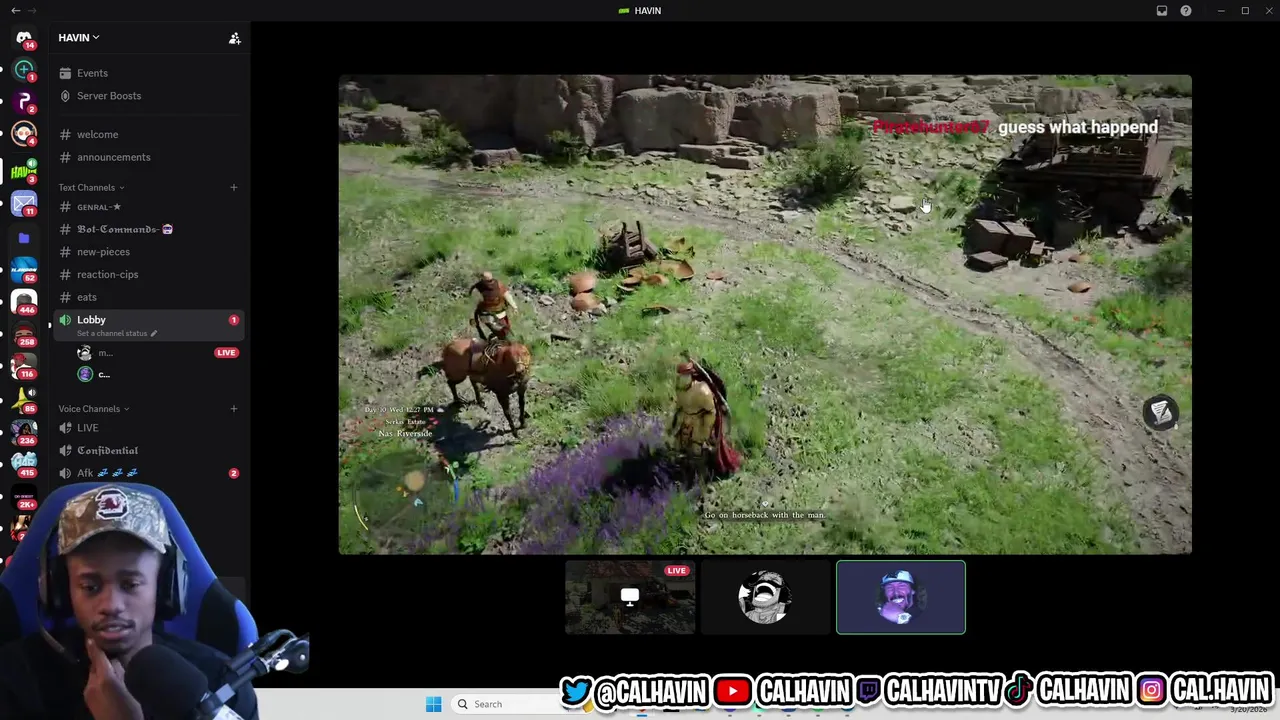Collapse the Text Channels category
This screenshot has width=1280, height=720.
point(91,187)
